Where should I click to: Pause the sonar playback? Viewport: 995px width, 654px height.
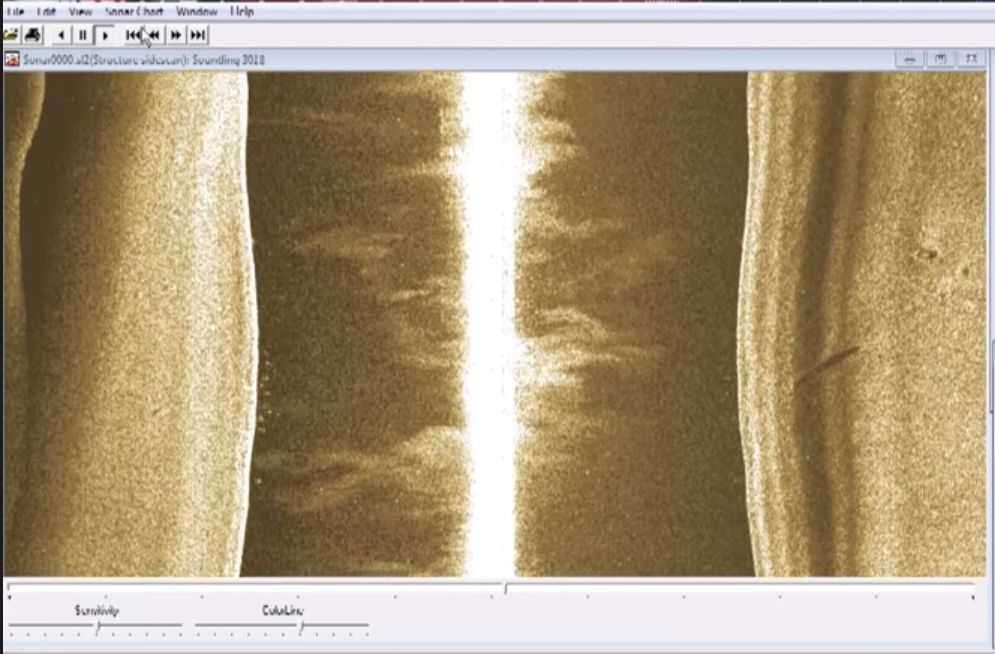(x=83, y=35)
